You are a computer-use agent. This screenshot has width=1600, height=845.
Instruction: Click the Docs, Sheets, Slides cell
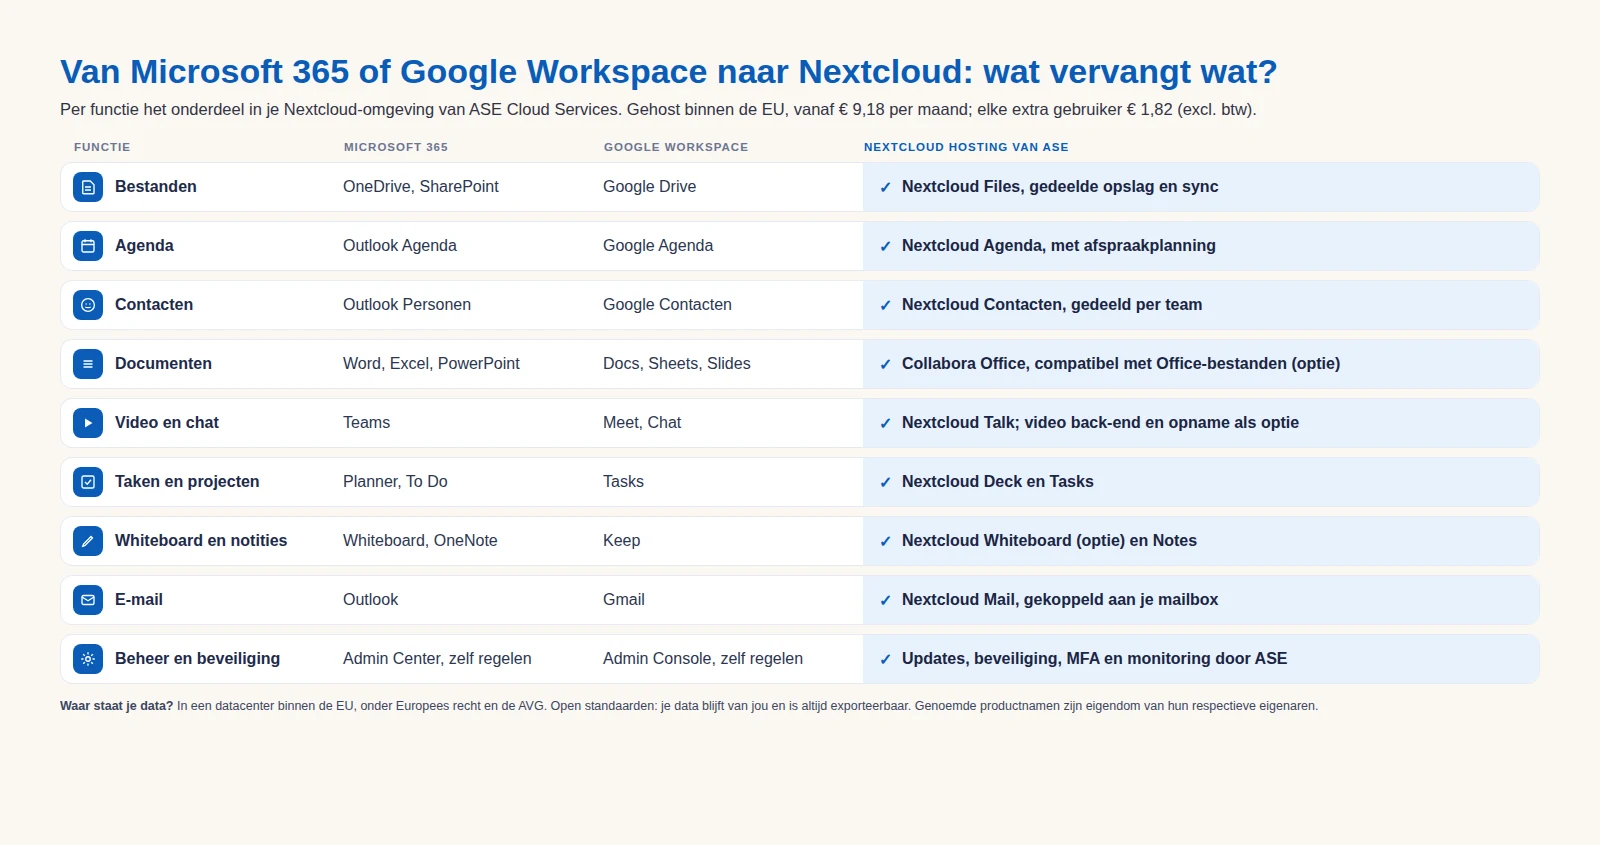(x=677, y=364)
